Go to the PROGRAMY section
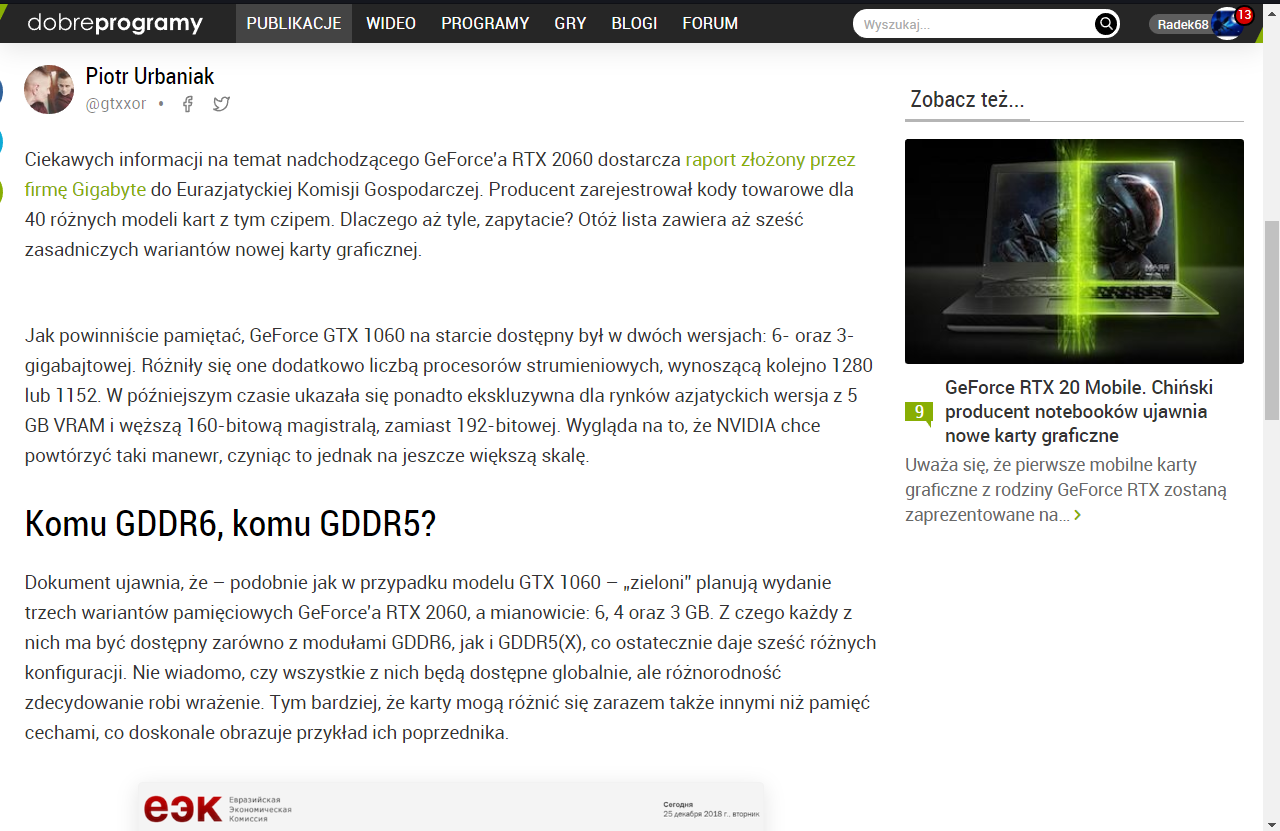Viewport: 1280px width, 831px height. click(x=485, y=23)
